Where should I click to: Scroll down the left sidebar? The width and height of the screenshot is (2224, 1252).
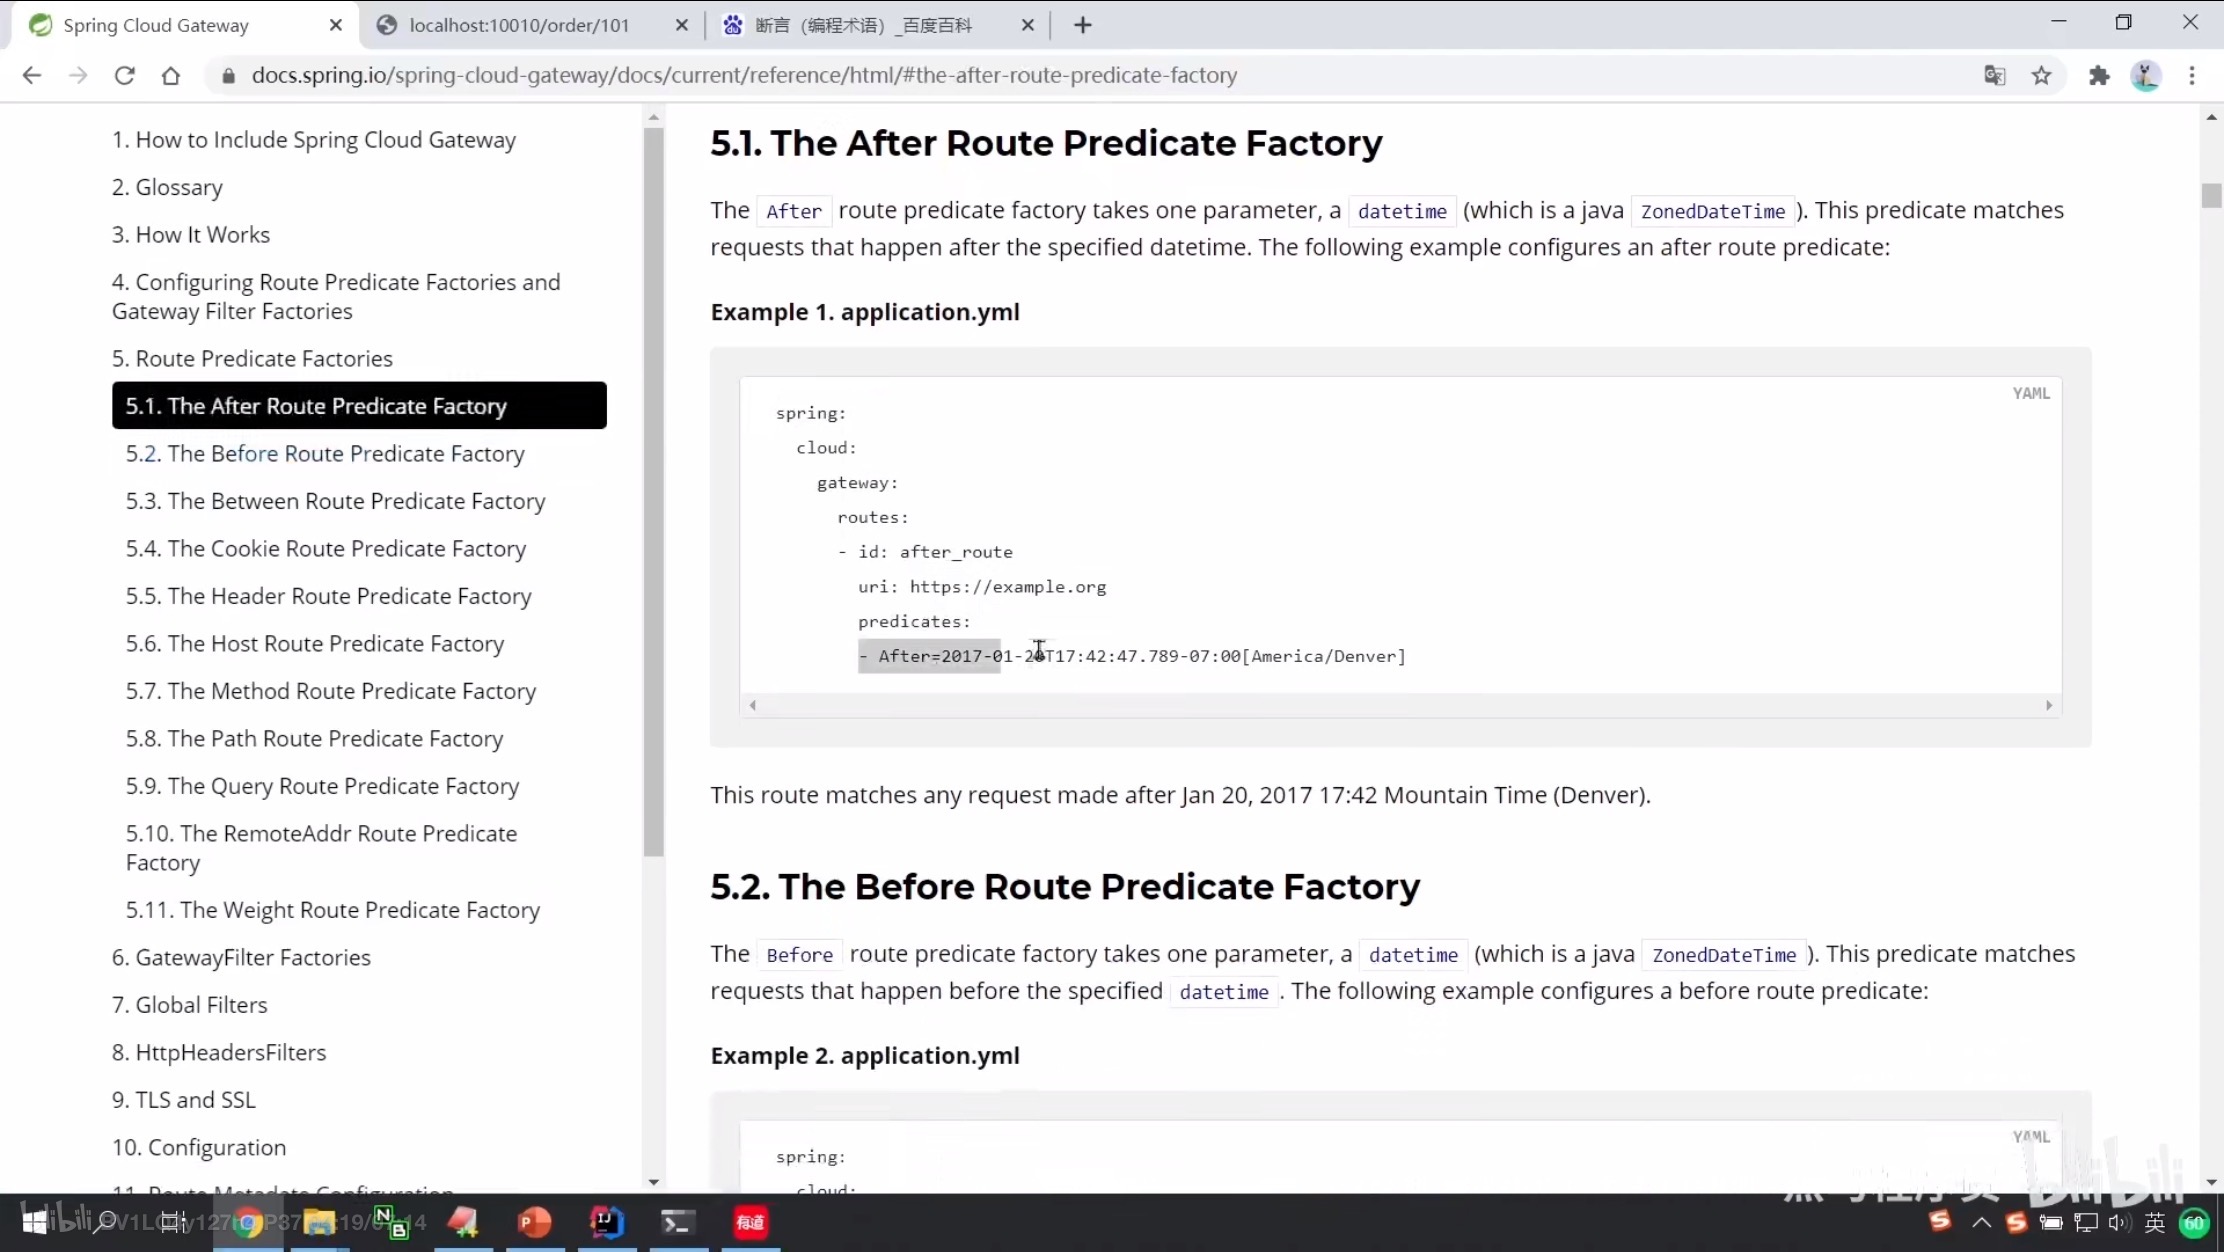click(654, 1182)
